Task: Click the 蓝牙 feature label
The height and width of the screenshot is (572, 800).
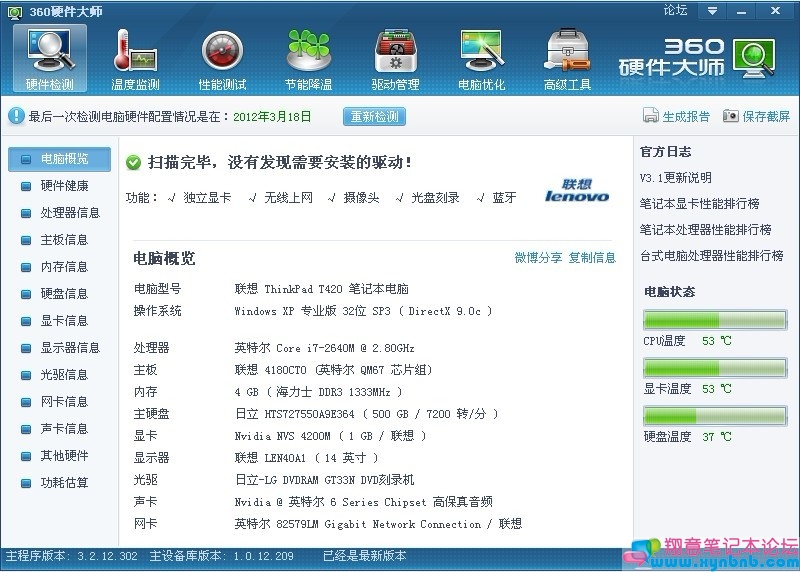Action: coord(504,198)
